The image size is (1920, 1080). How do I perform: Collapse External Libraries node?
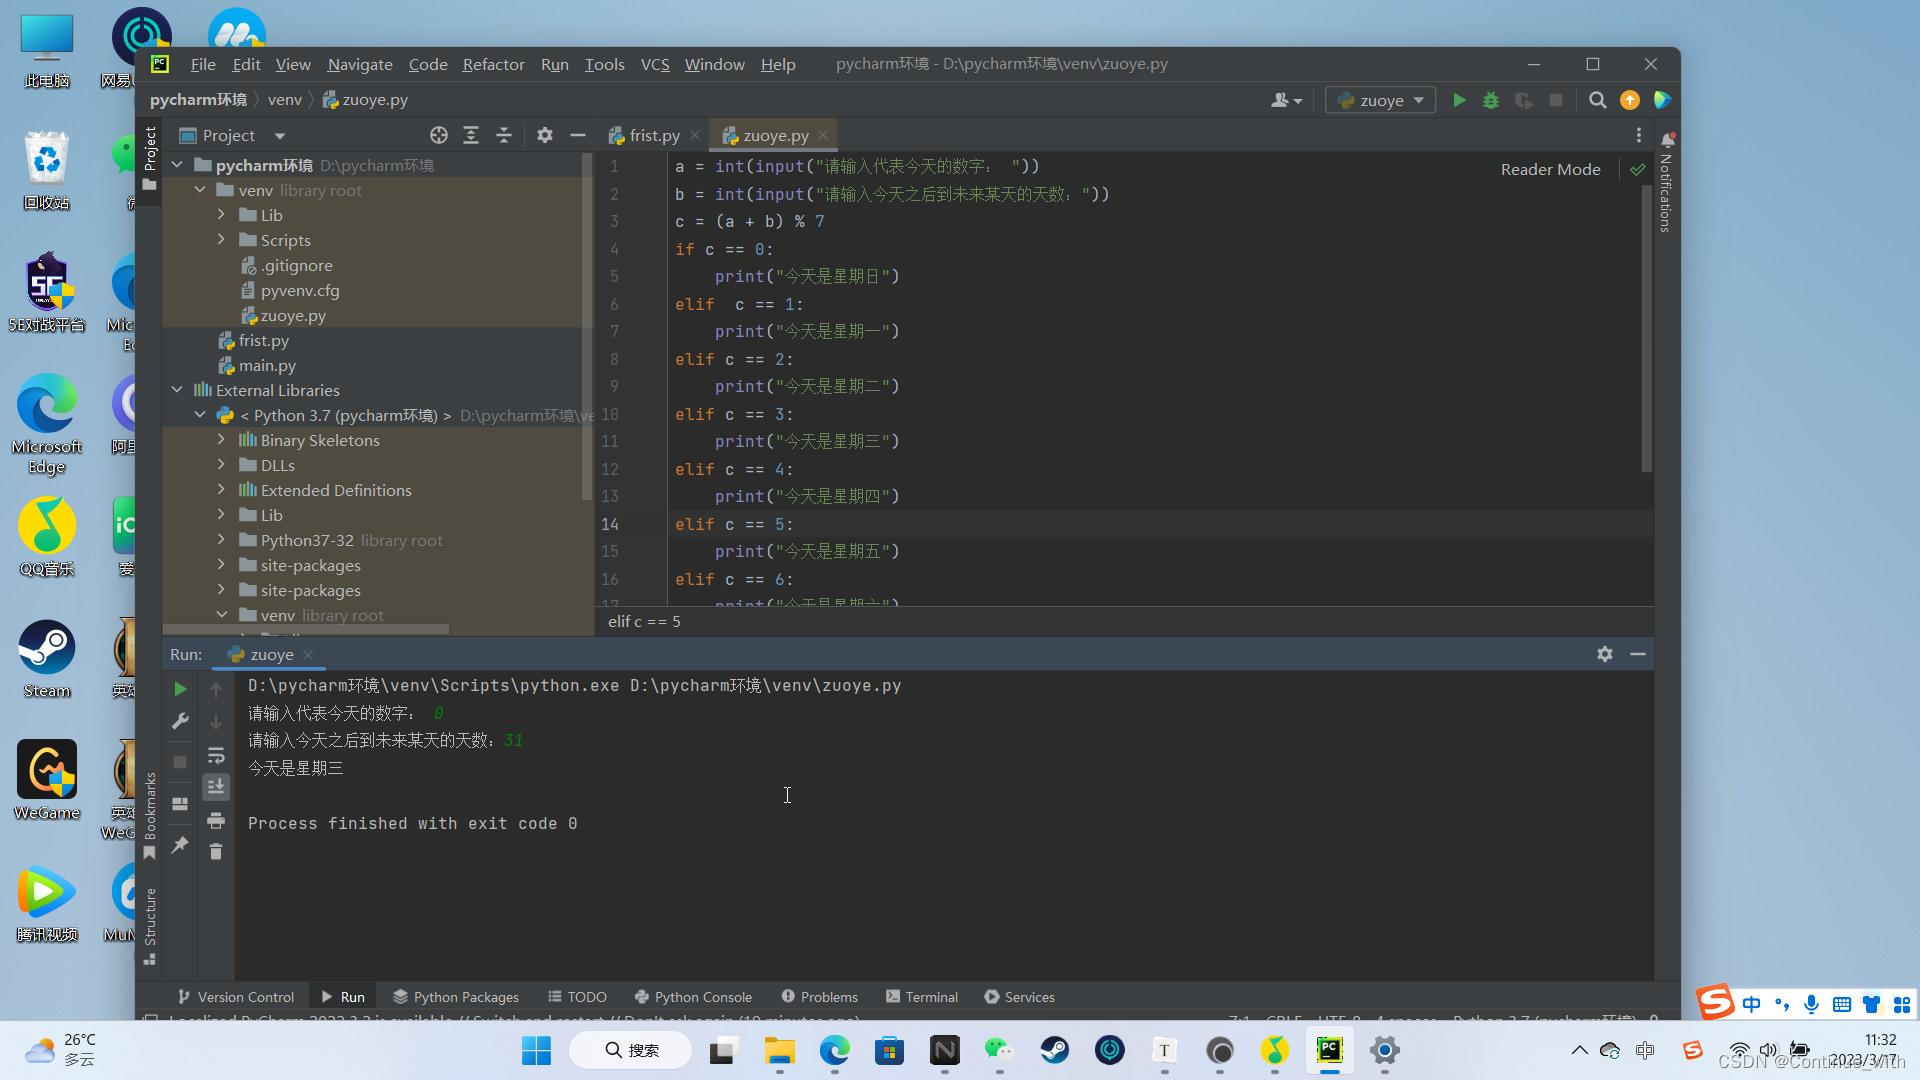(178, 390)
